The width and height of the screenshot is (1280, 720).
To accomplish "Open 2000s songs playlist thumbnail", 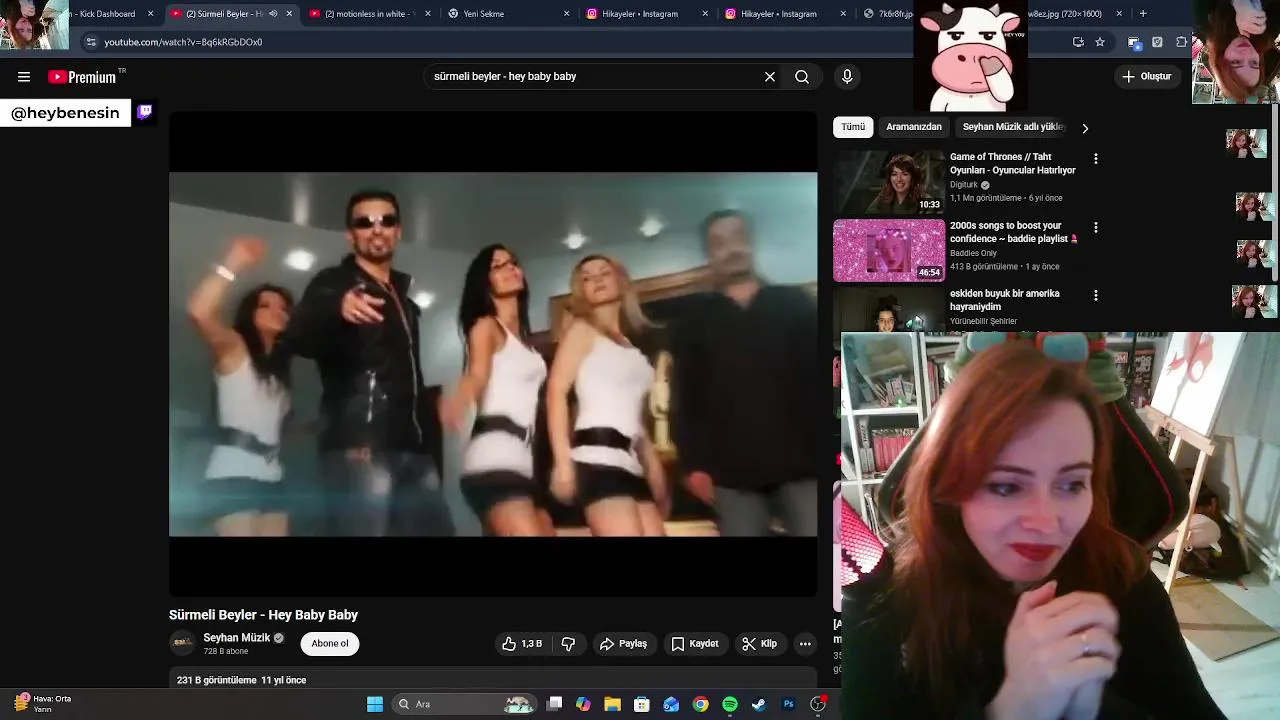I will tap(889, 251).
